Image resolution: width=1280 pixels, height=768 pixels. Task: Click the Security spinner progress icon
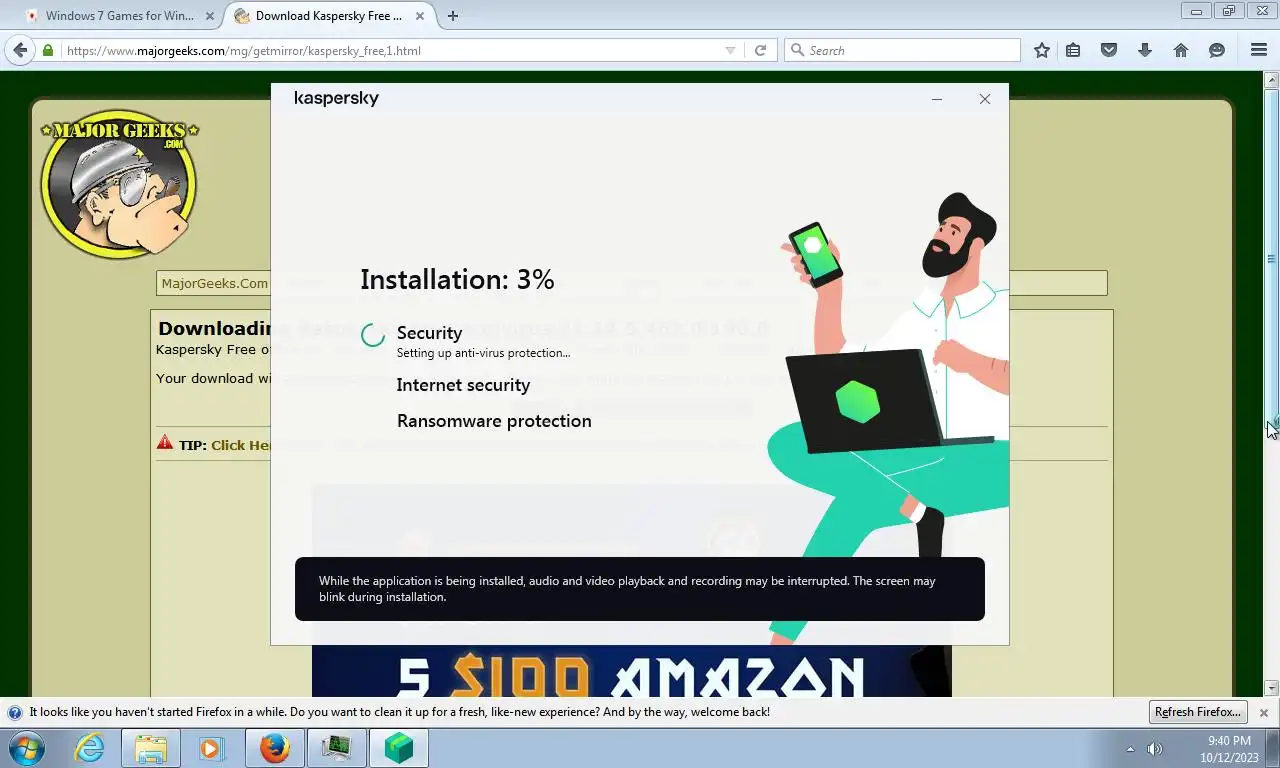point(373,335)
